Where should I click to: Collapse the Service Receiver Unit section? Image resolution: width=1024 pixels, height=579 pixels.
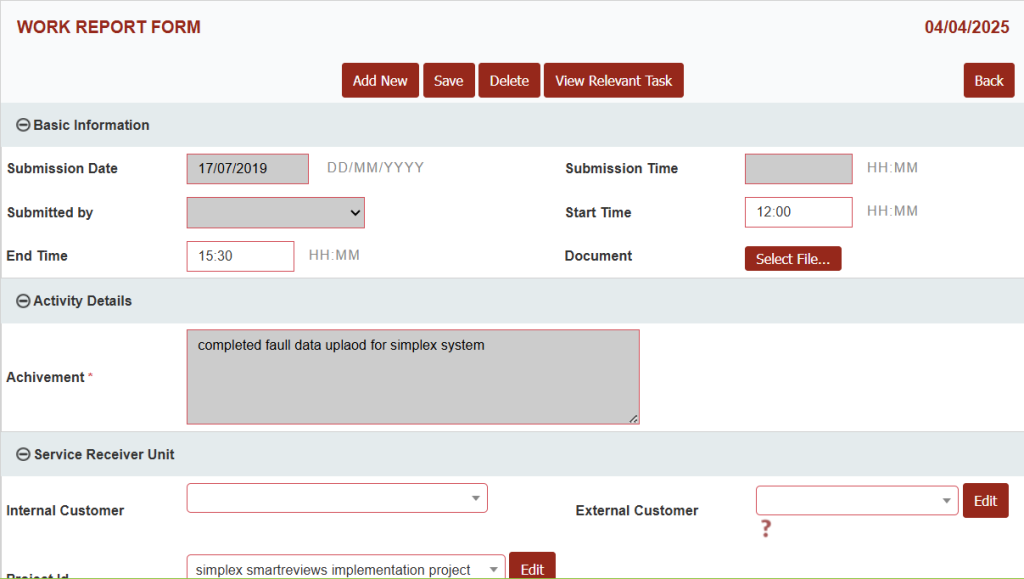click(x=23, y=454)
